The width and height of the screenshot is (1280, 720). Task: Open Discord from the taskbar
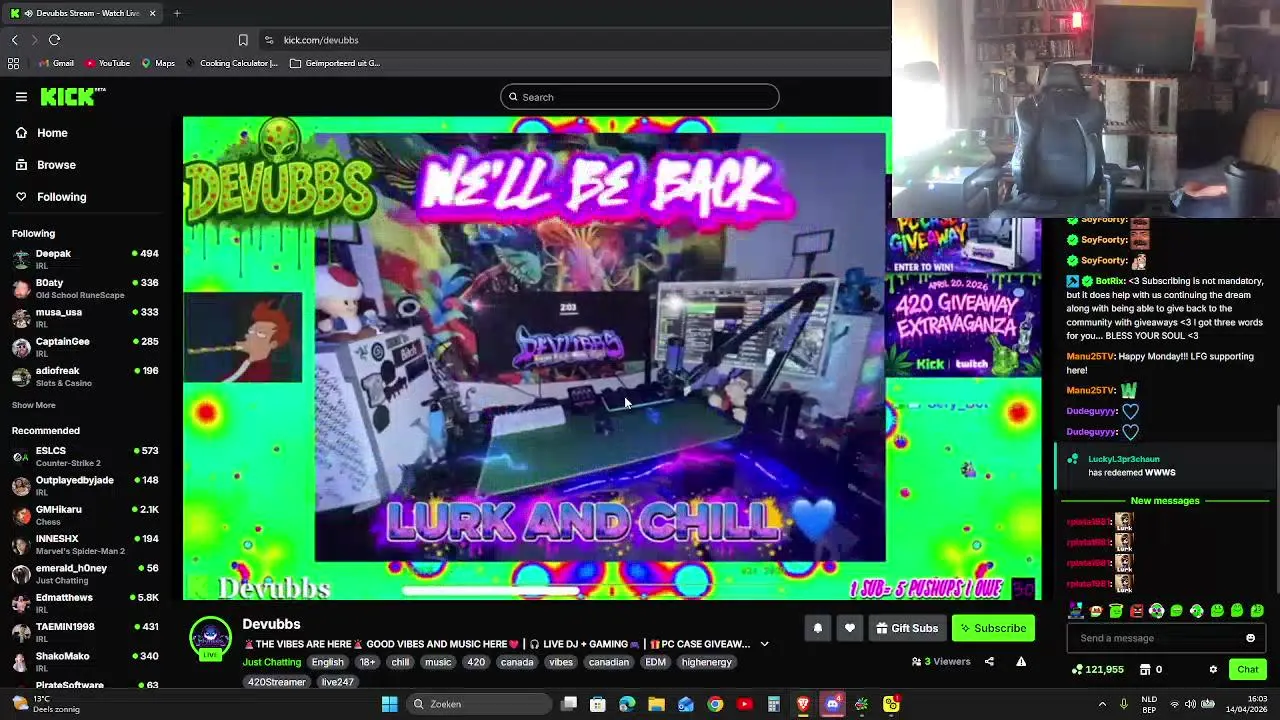coord(832,704)
